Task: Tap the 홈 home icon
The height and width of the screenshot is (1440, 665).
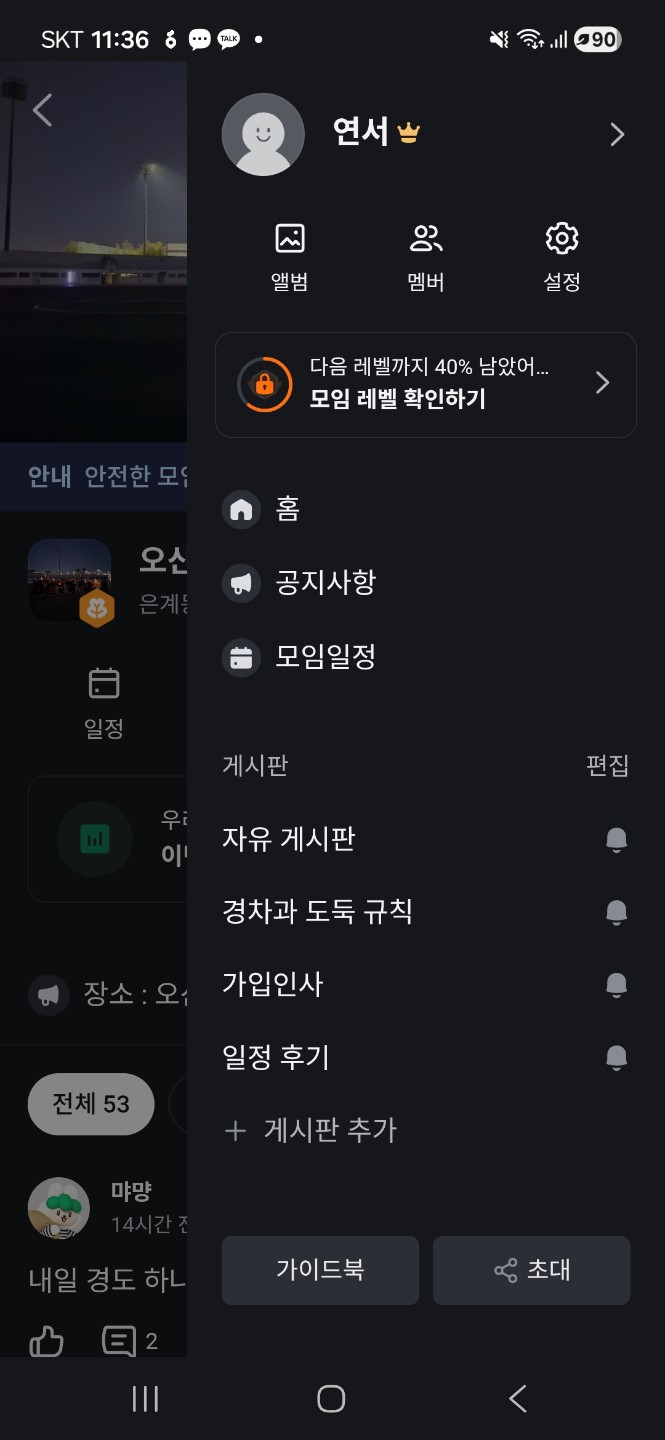Action: [x=241, y=510]
